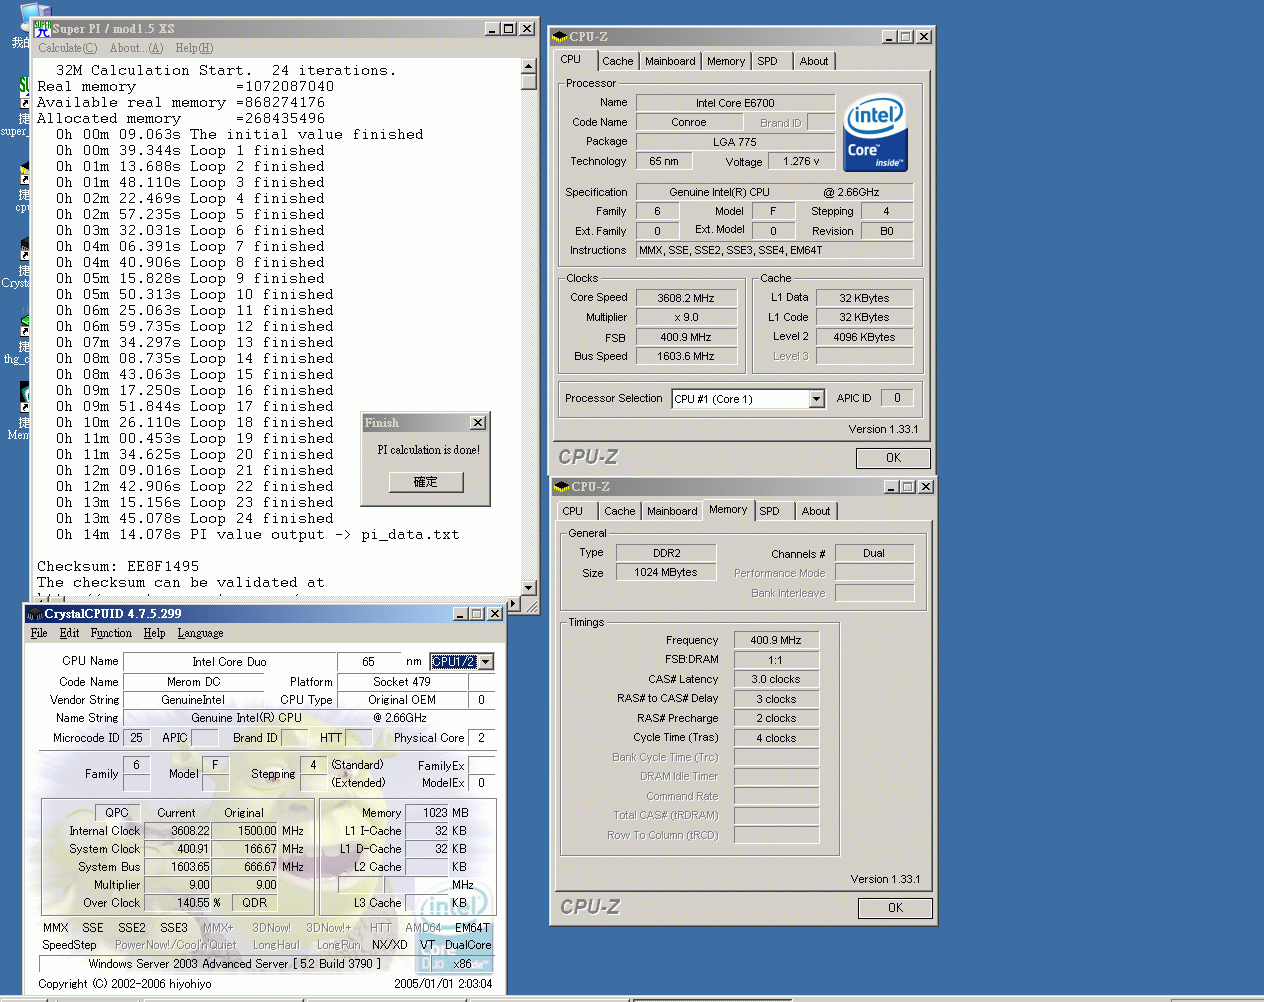This screenshot has height=1002, width=1264.
Task: Close the Finish dialog with its X button
Action: tap(478, 423)
